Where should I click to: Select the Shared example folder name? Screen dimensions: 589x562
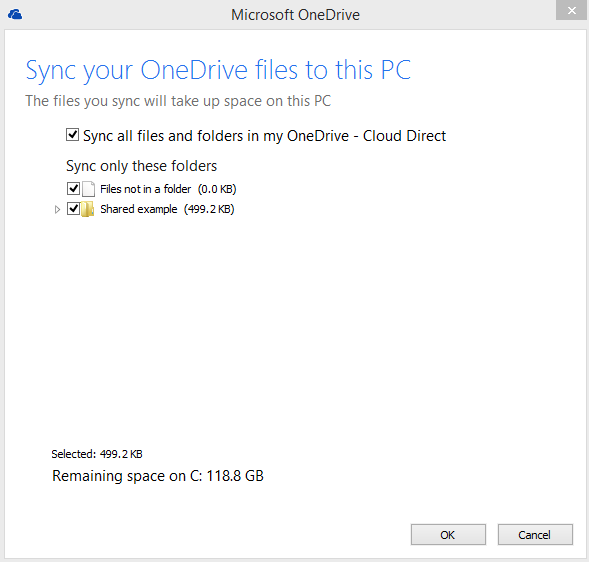(139, 209)
